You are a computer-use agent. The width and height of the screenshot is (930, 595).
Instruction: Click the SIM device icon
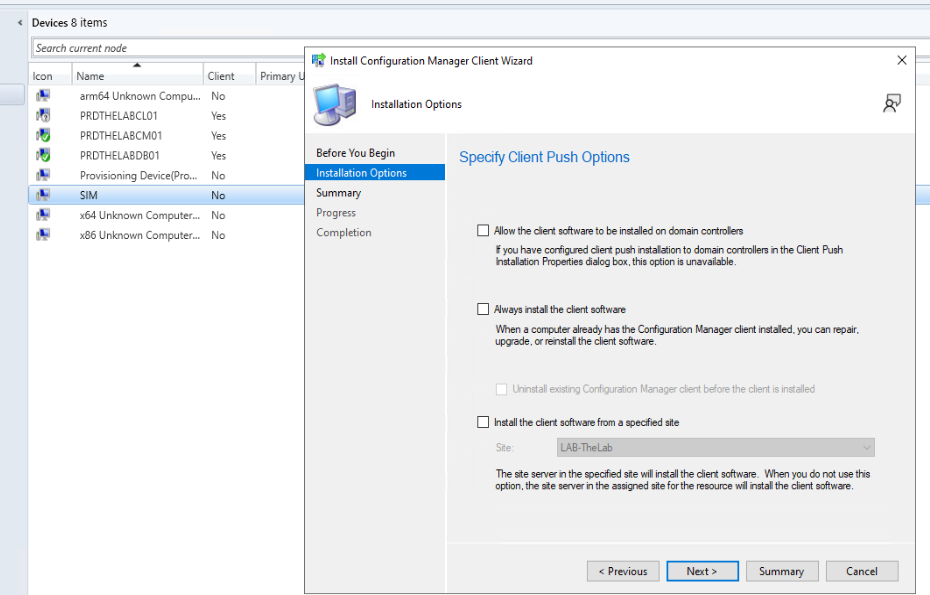tap(43, 195)
